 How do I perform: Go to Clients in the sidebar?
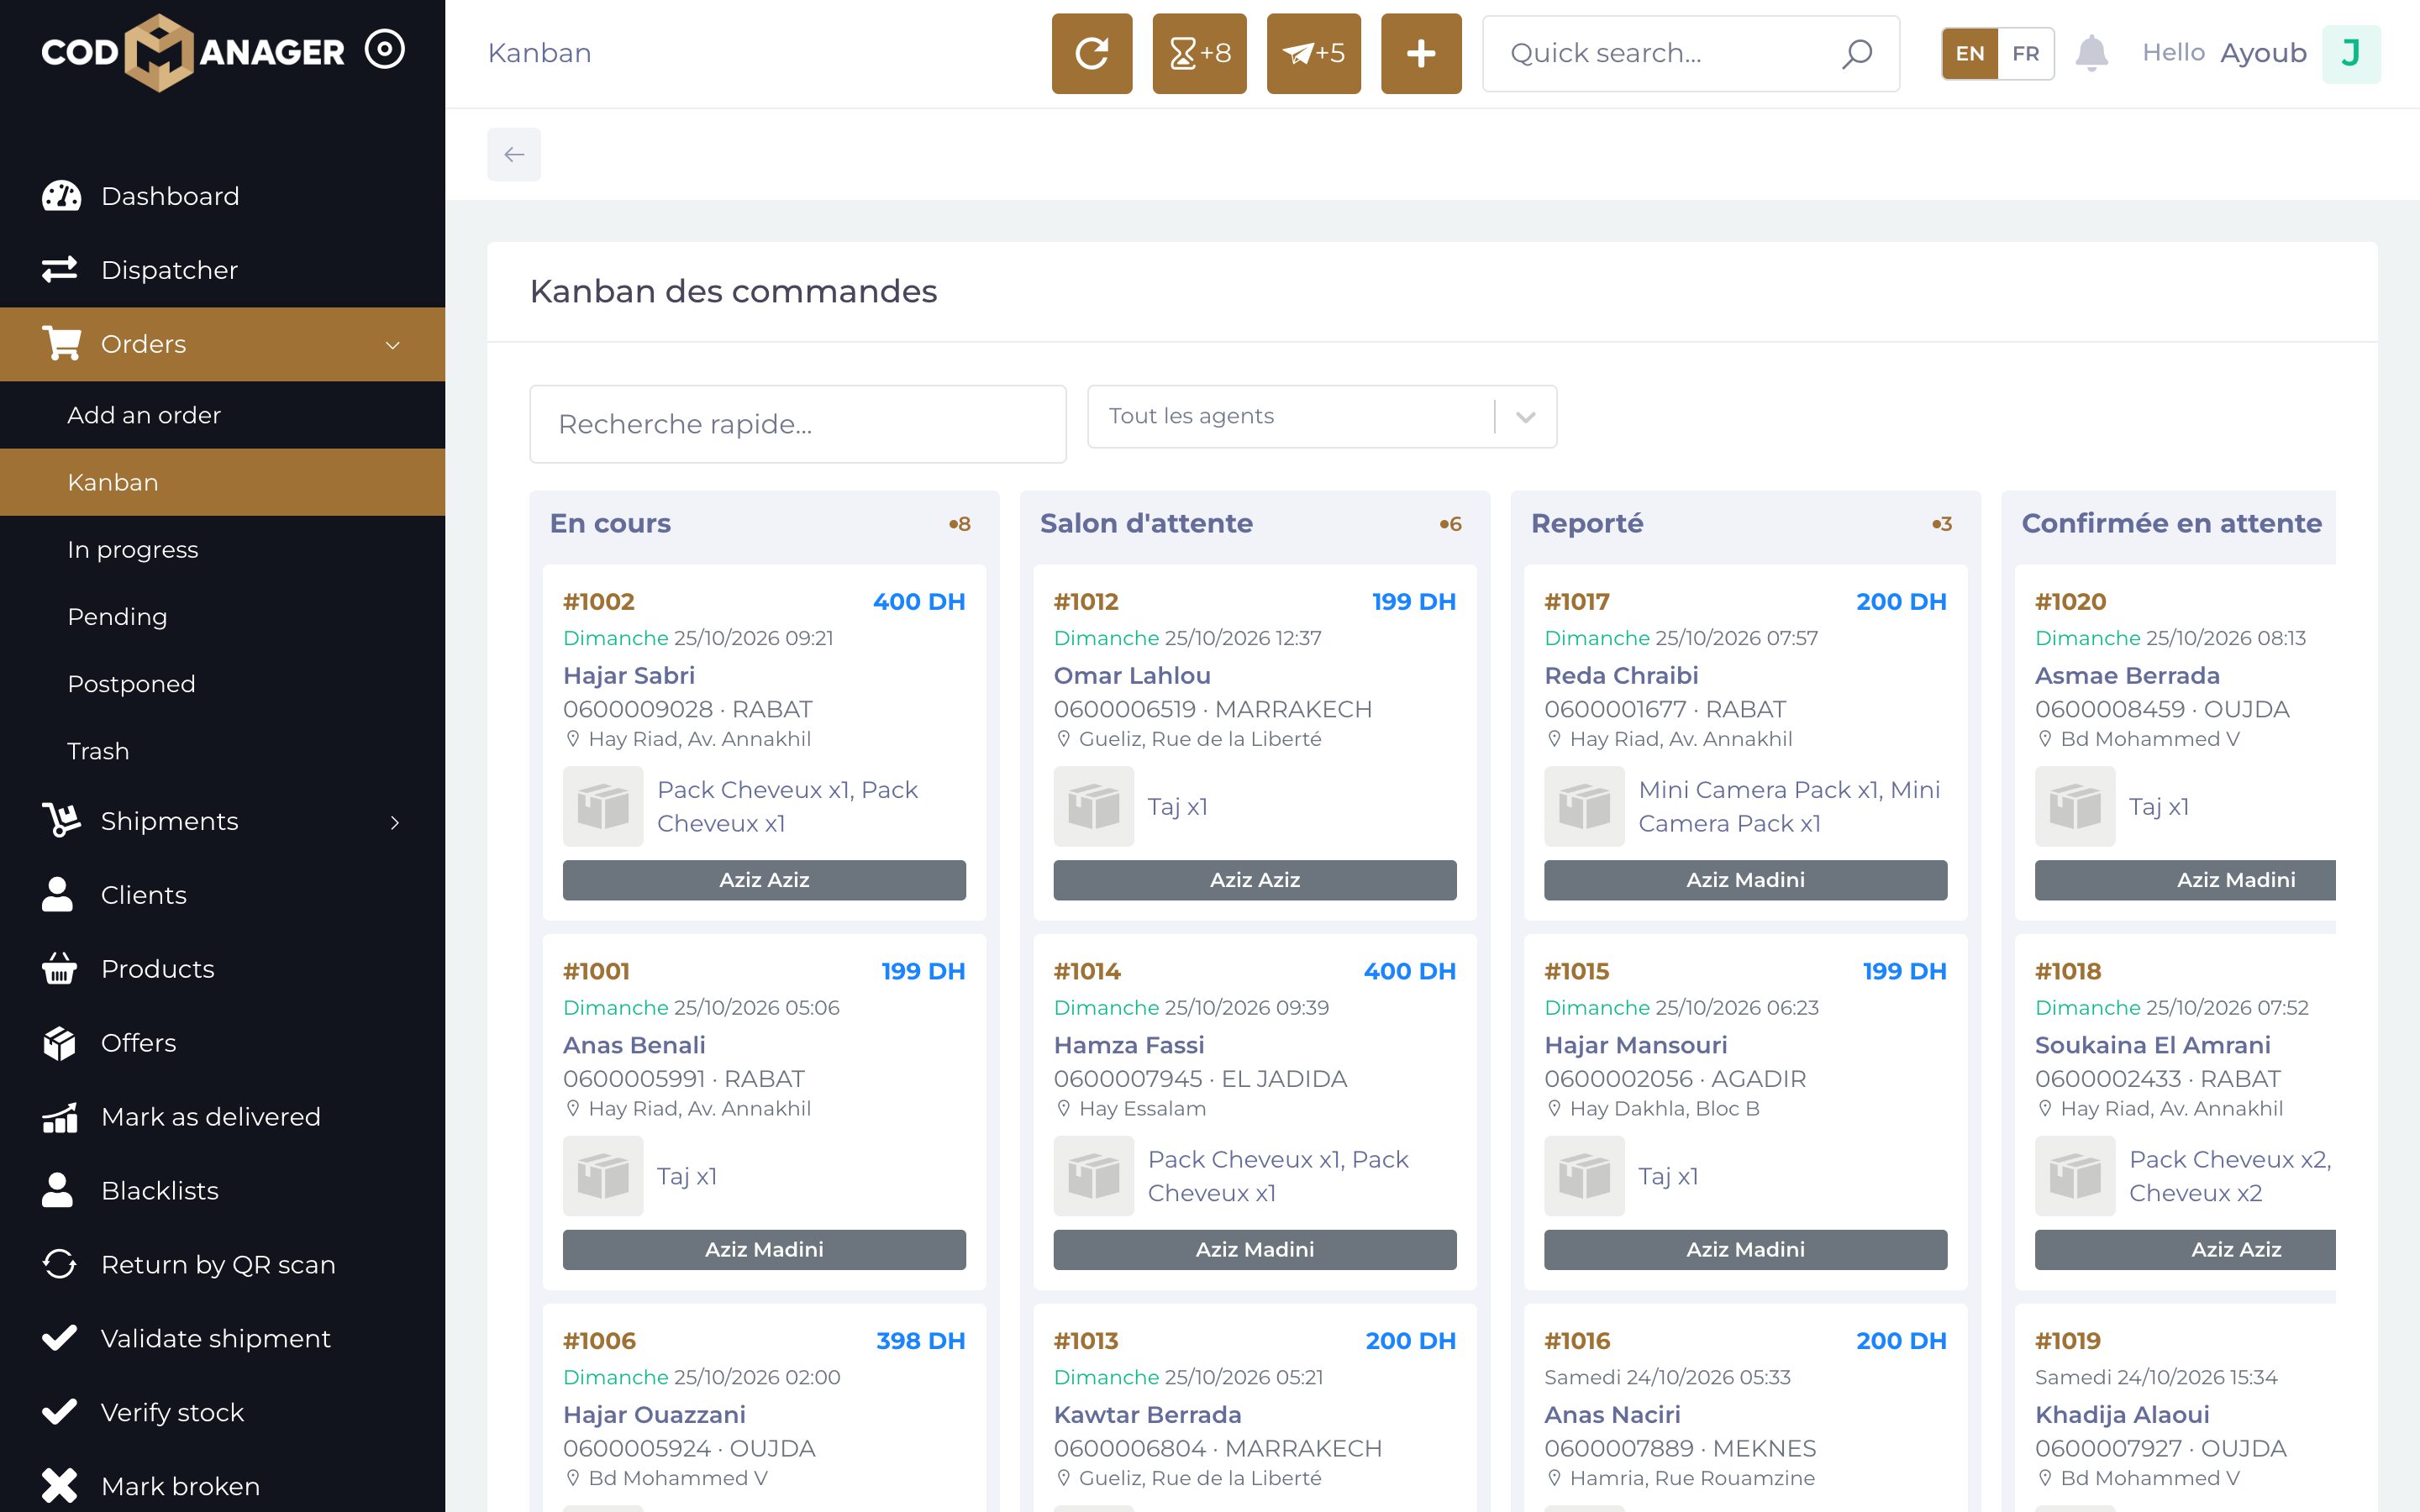[x=222, y=895]
